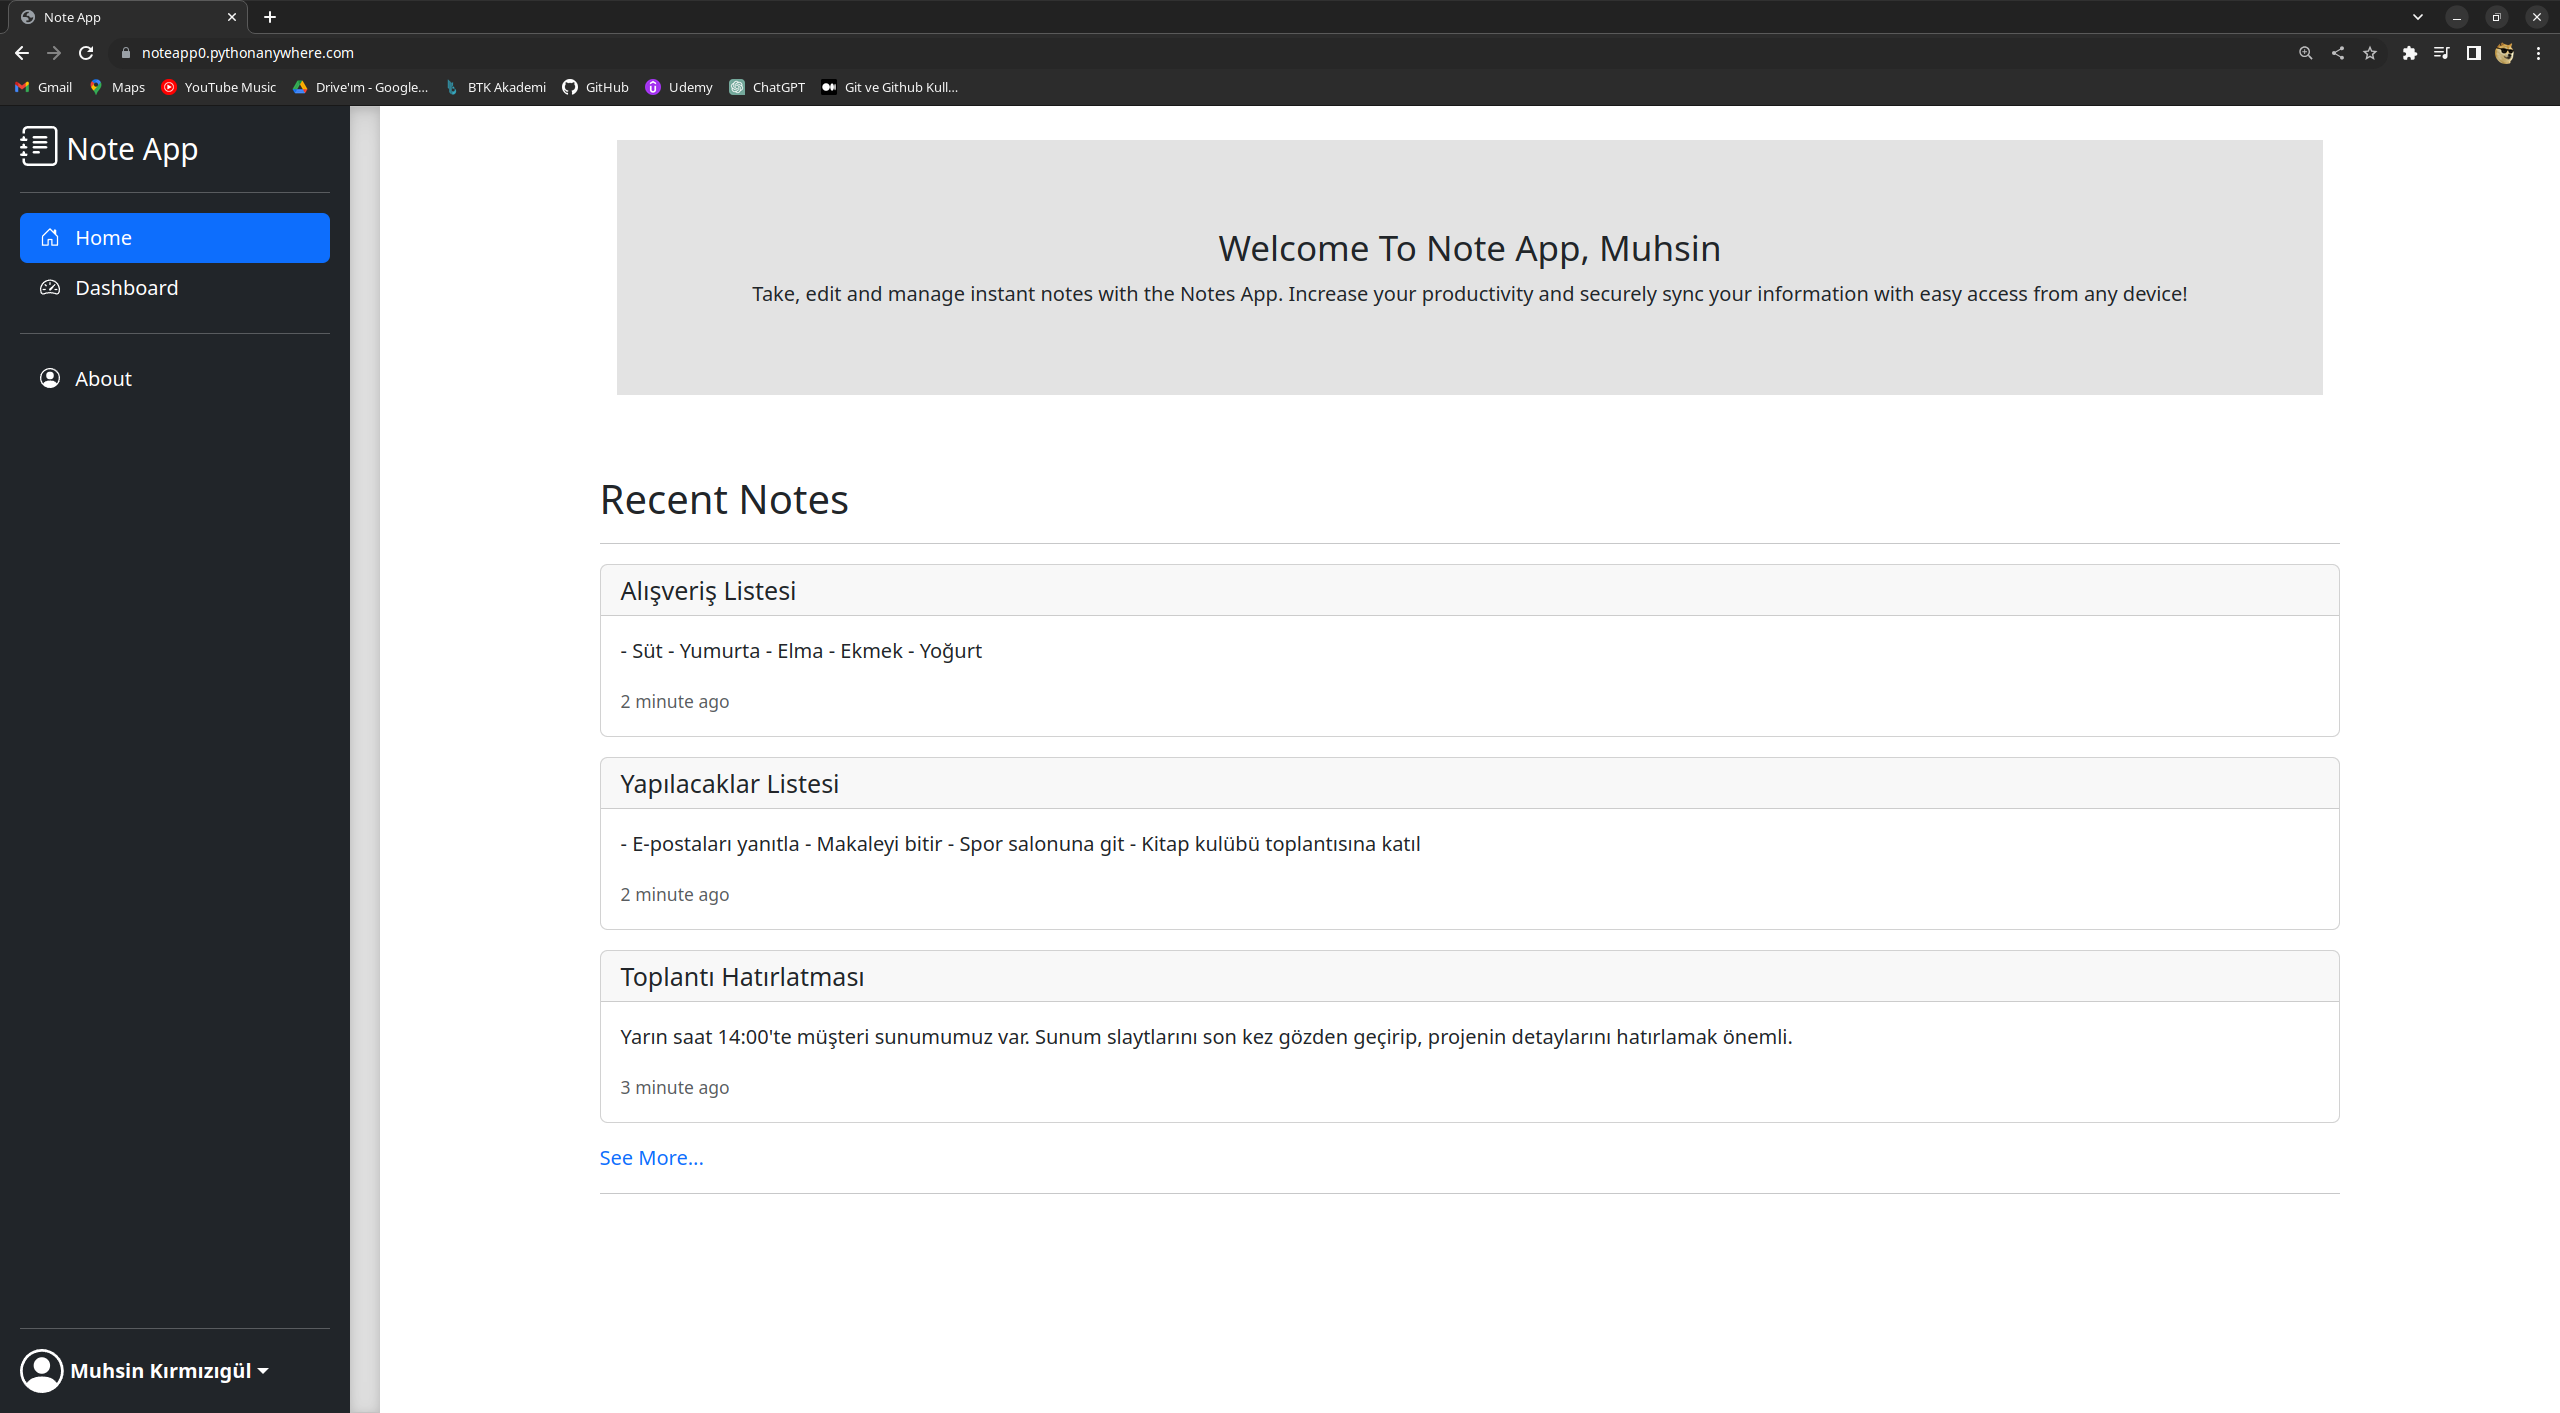Open Gmail from the bookmarks bar
This screenshot has width=2560, height=1413.
click(x=42, y=87)
